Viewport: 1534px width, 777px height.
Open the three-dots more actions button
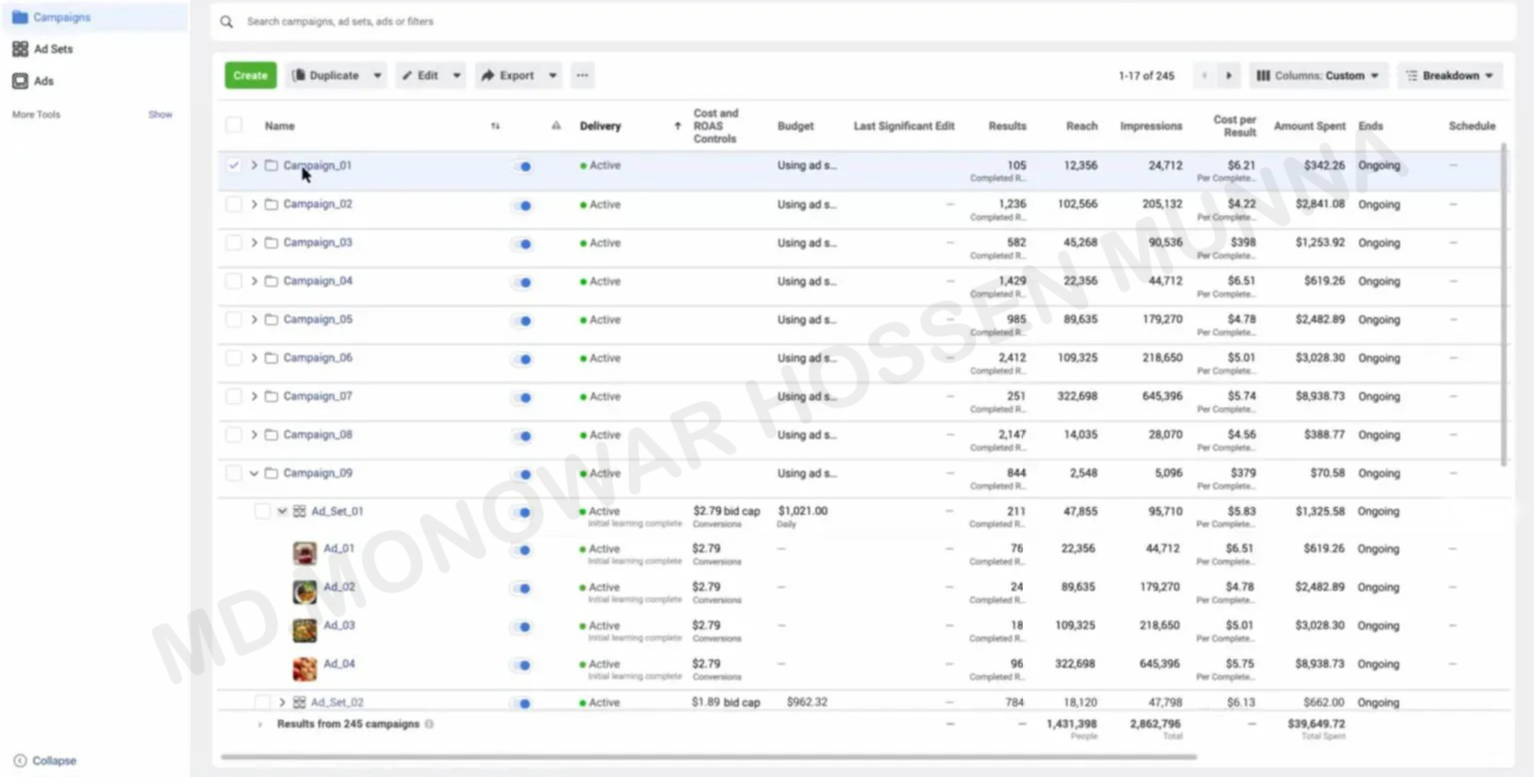582,75
